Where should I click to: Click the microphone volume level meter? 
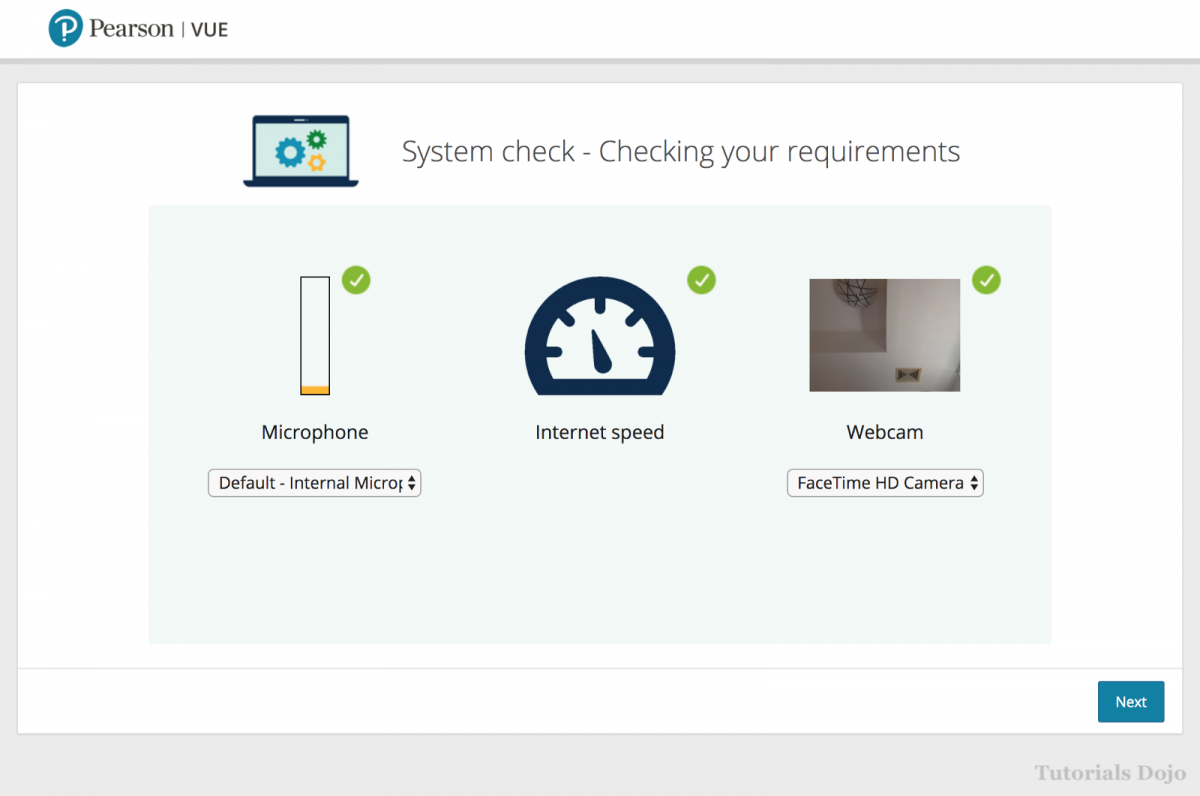[x=315, y=335]
